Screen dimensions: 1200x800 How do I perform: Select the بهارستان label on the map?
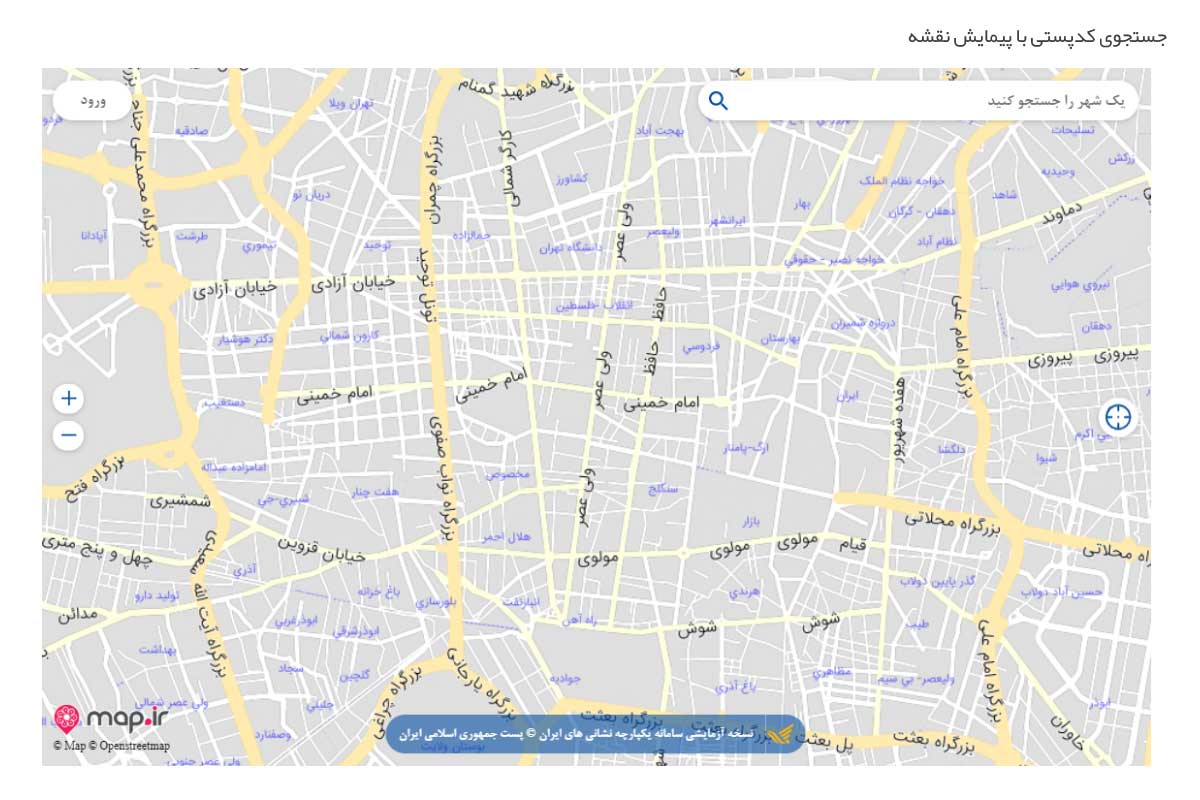click(780, 339)
